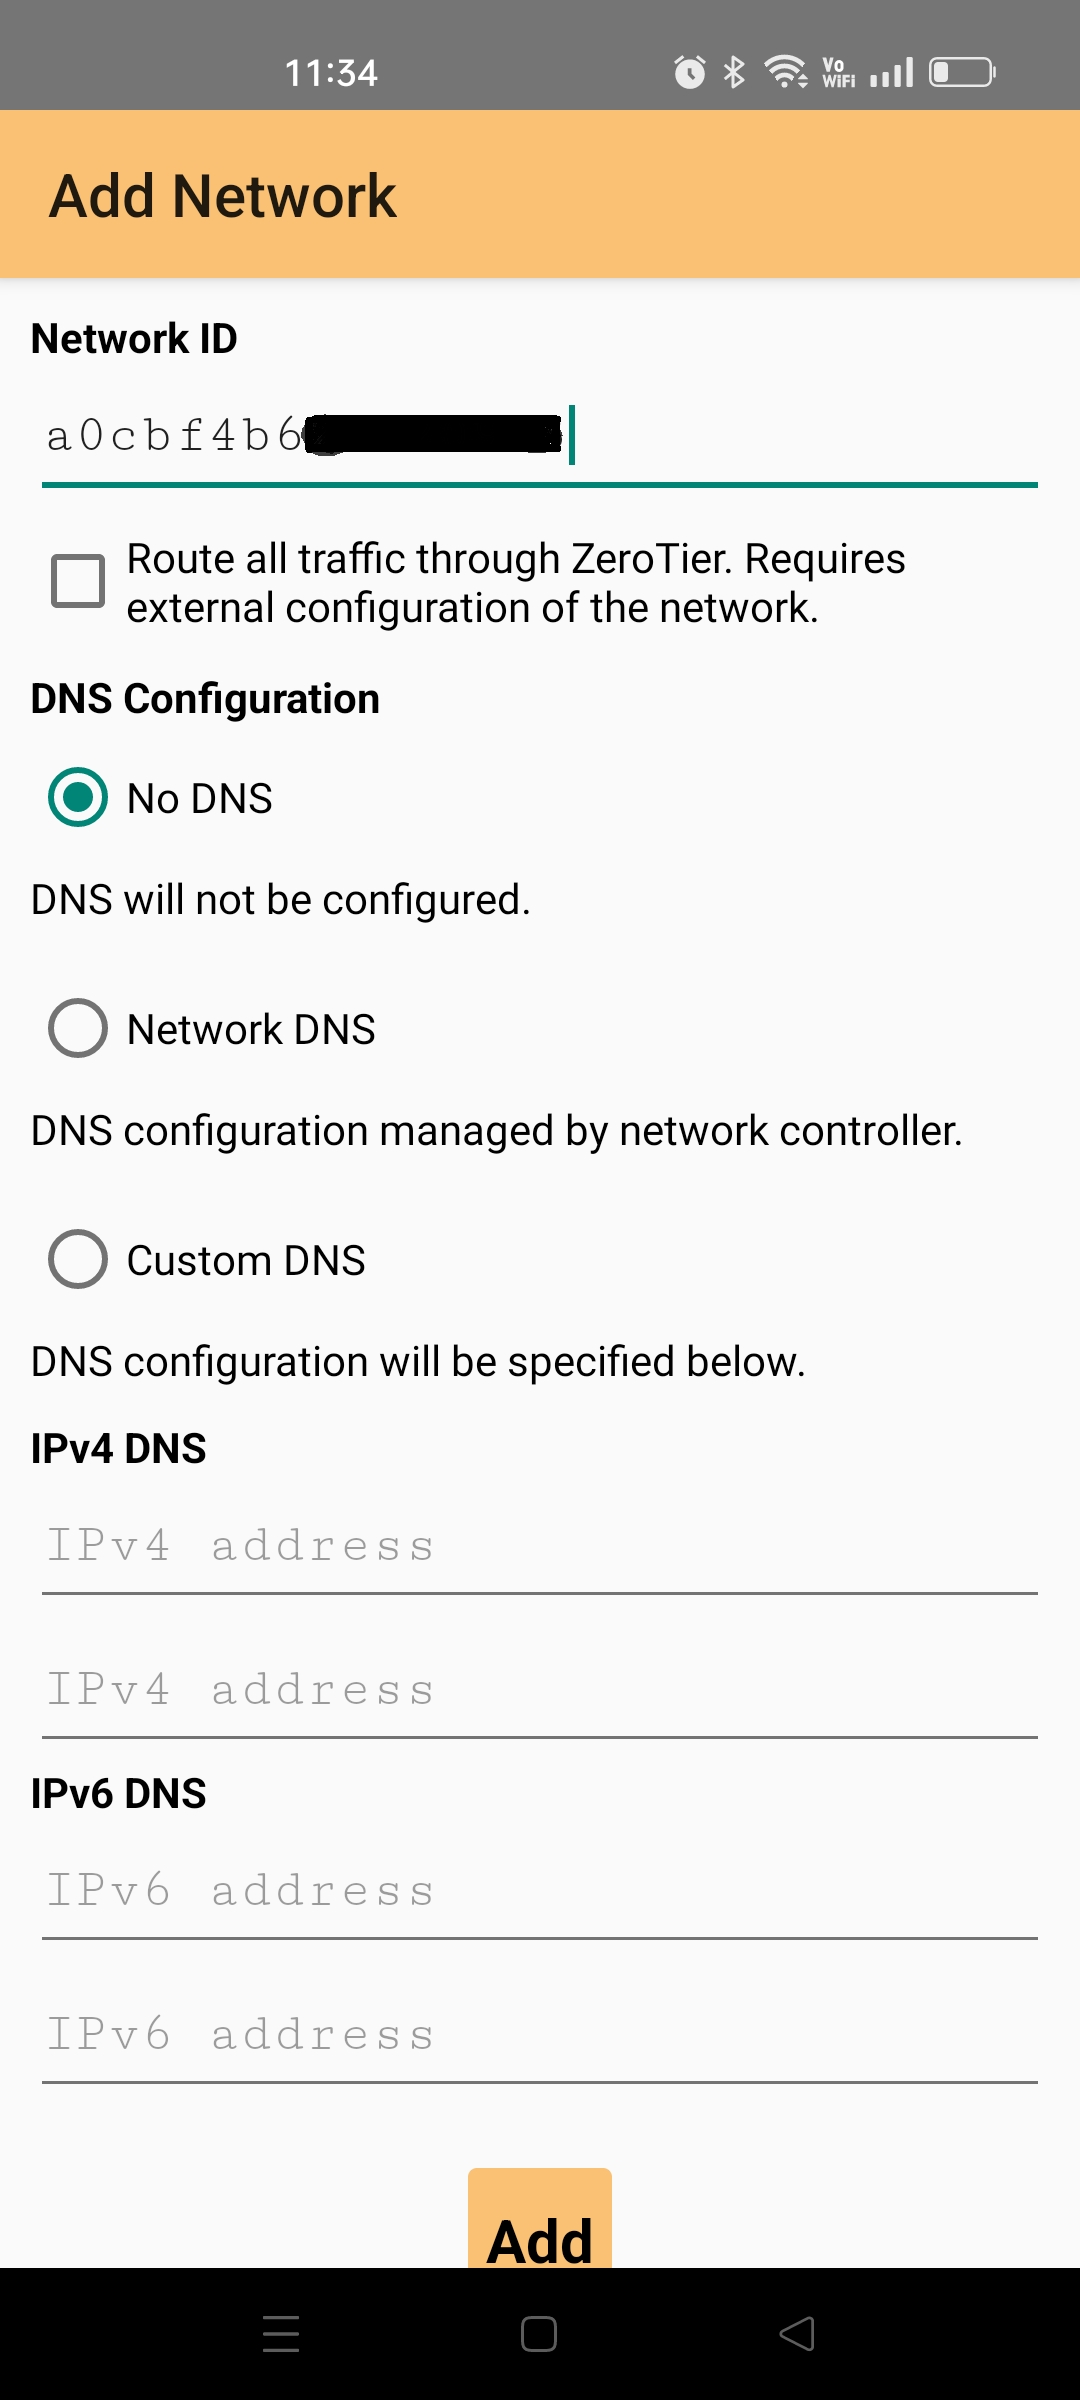Tap the battery level icon
Image resolution: width=1080 pixels, height=2400 pixels.
962,72
